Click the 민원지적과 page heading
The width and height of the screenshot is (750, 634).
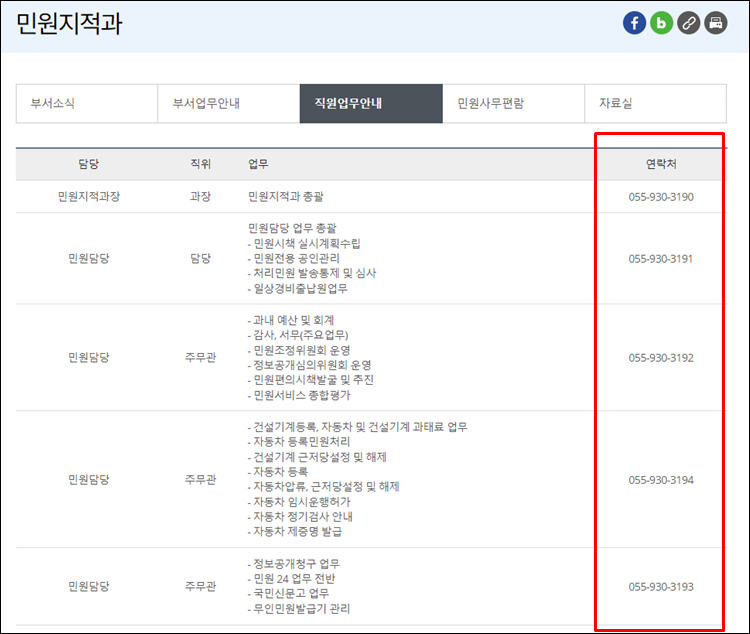69,23
